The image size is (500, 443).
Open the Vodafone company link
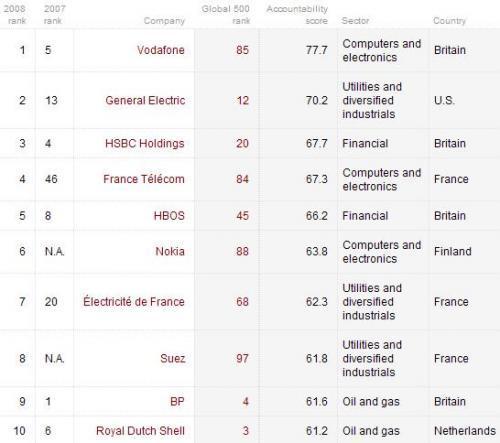(x=161, y=50)
